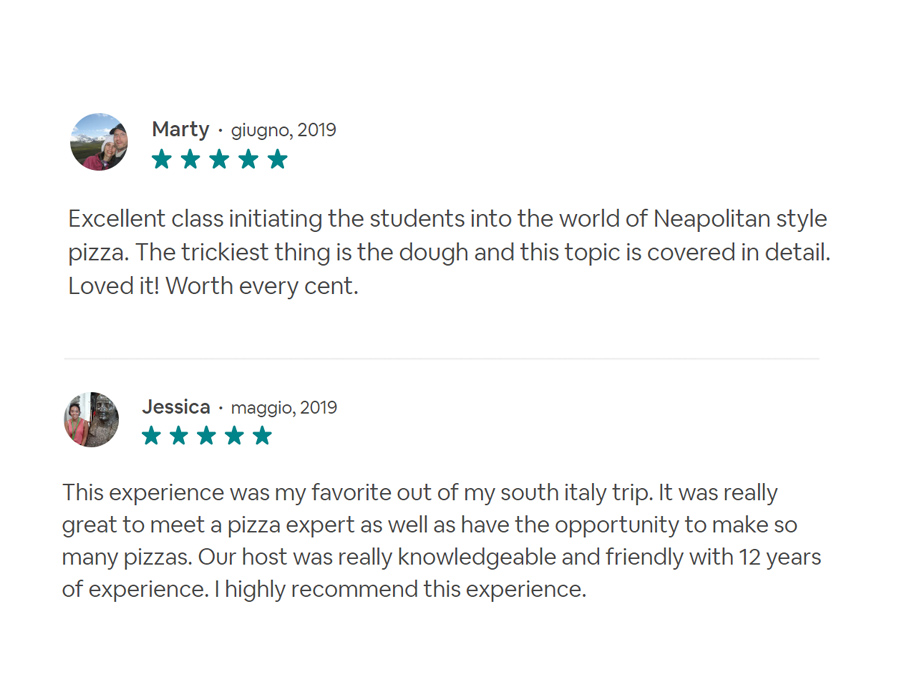Click Jessica's review text about south italy trip

(442, 541)
